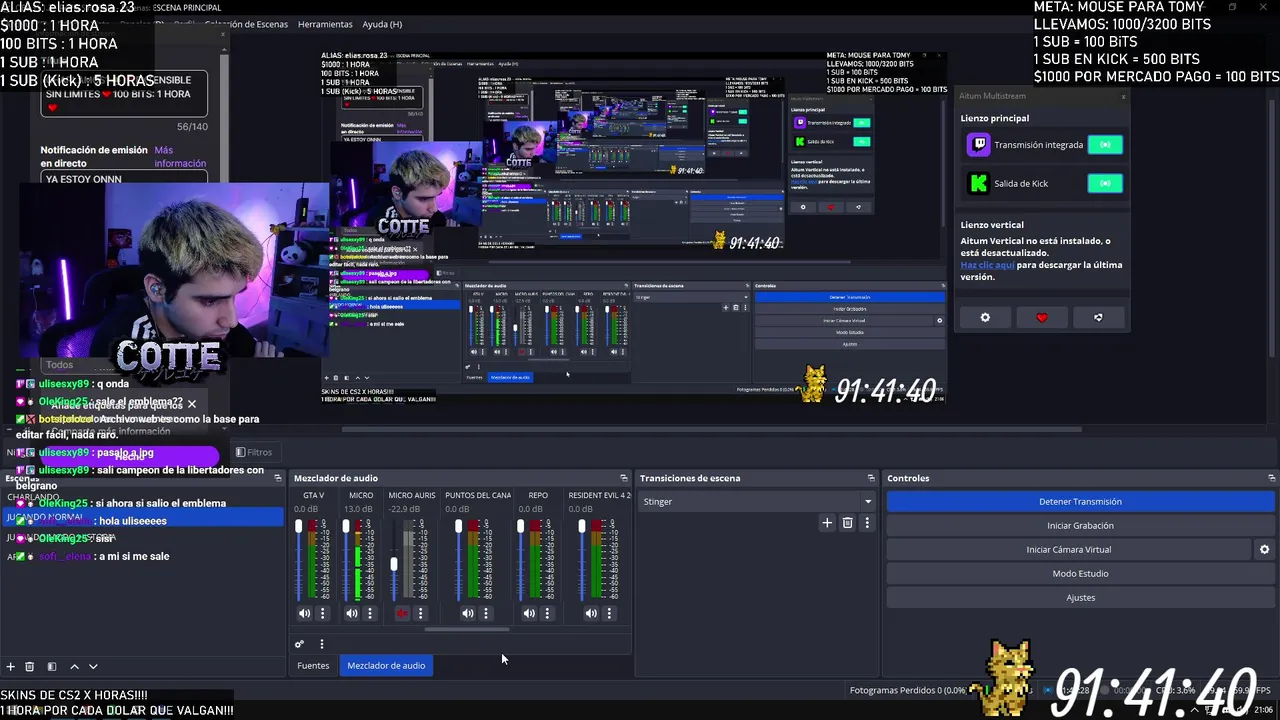
Task: Close the Aitum Multistream dock
Action: pyautogui.click(x=1123, y=96)
